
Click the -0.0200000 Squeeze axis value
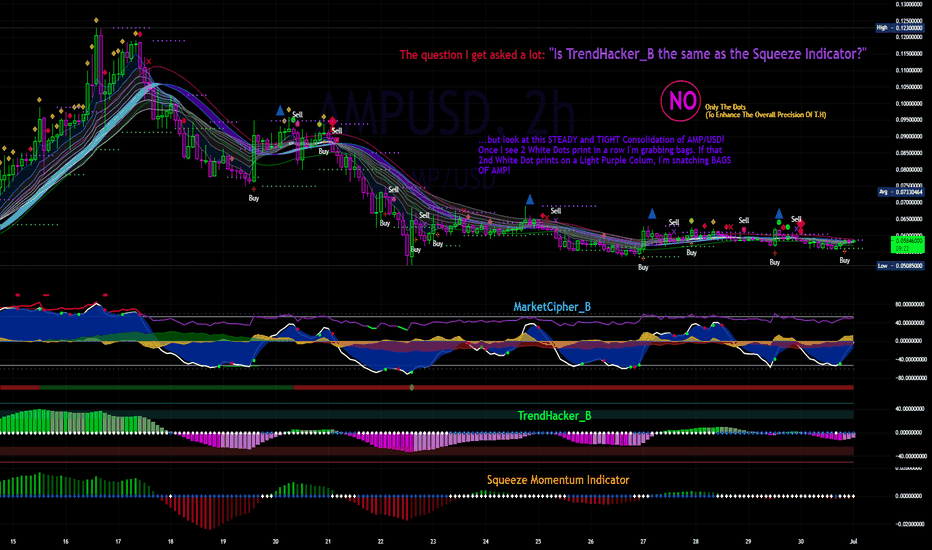(x=909, y=524)
